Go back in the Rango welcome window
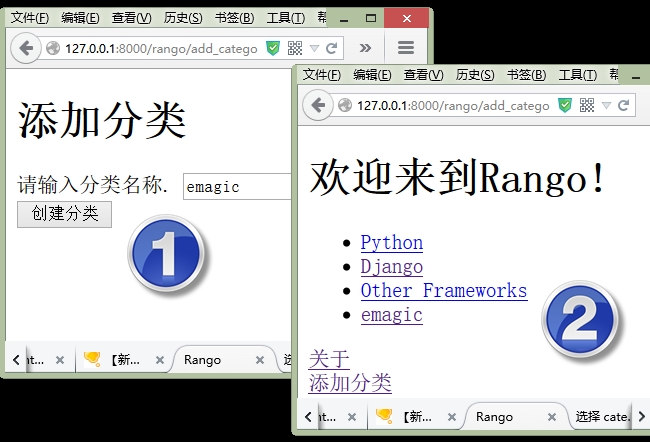 pyautogui.click(x=318, y=105)
